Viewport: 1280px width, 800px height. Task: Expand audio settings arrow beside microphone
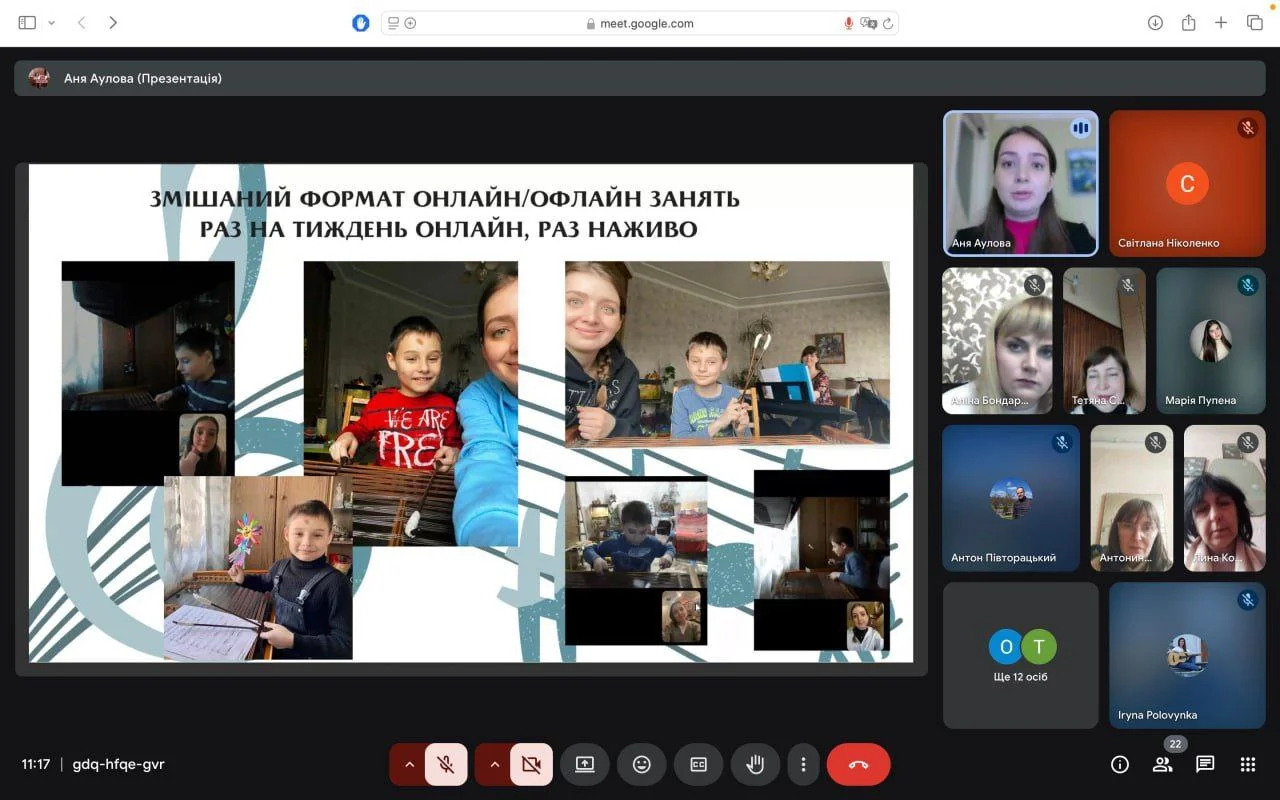(409, 765)
